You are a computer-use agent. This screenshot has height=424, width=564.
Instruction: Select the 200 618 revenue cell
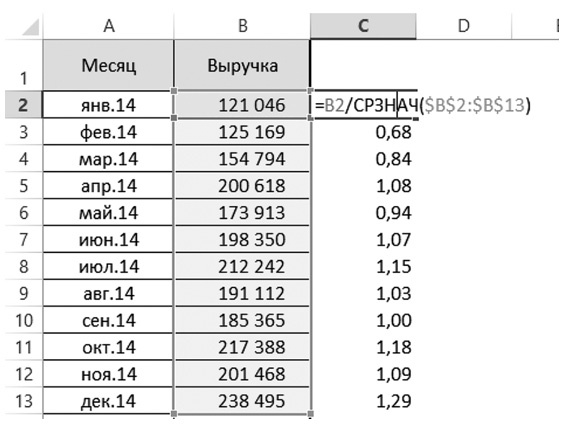(242, 186)
